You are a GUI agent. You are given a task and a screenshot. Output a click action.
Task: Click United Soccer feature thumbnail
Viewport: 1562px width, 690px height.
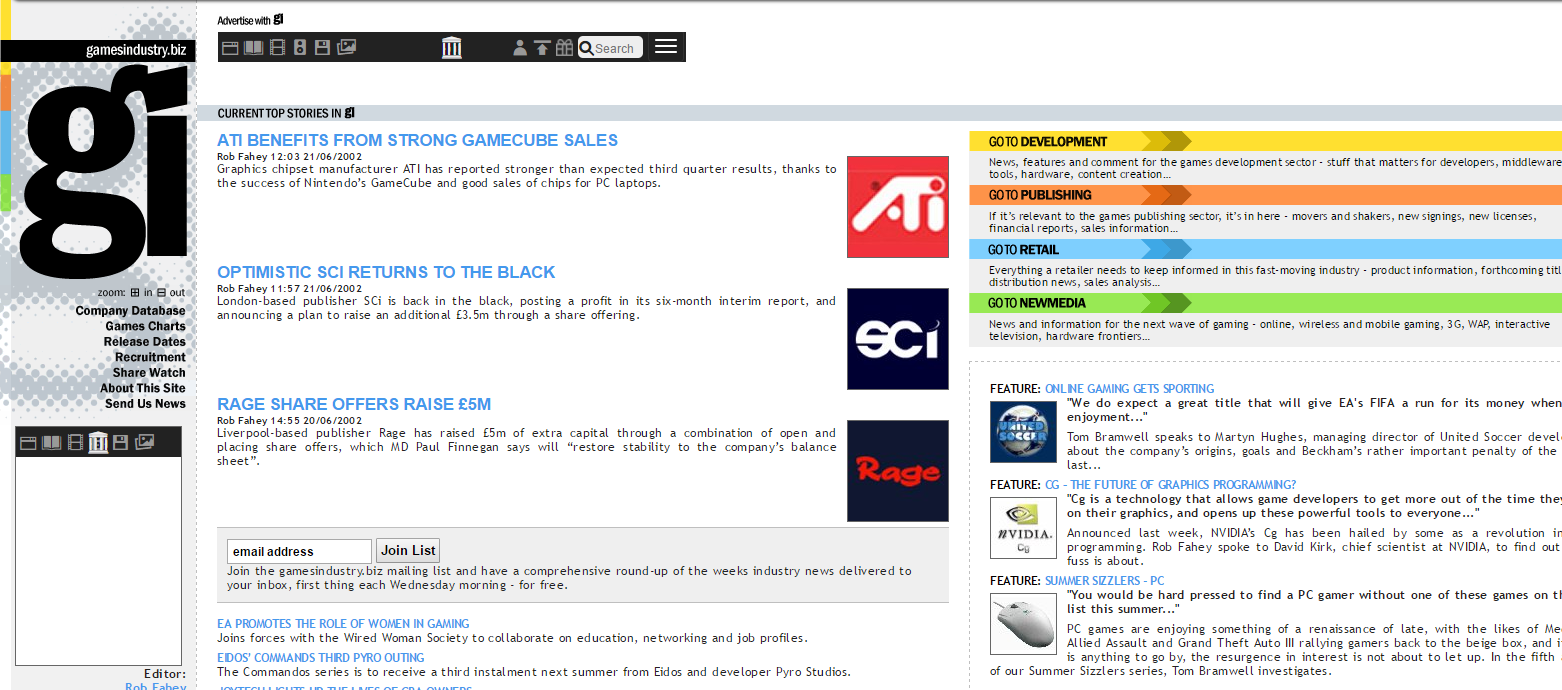tap(1023, 432)
